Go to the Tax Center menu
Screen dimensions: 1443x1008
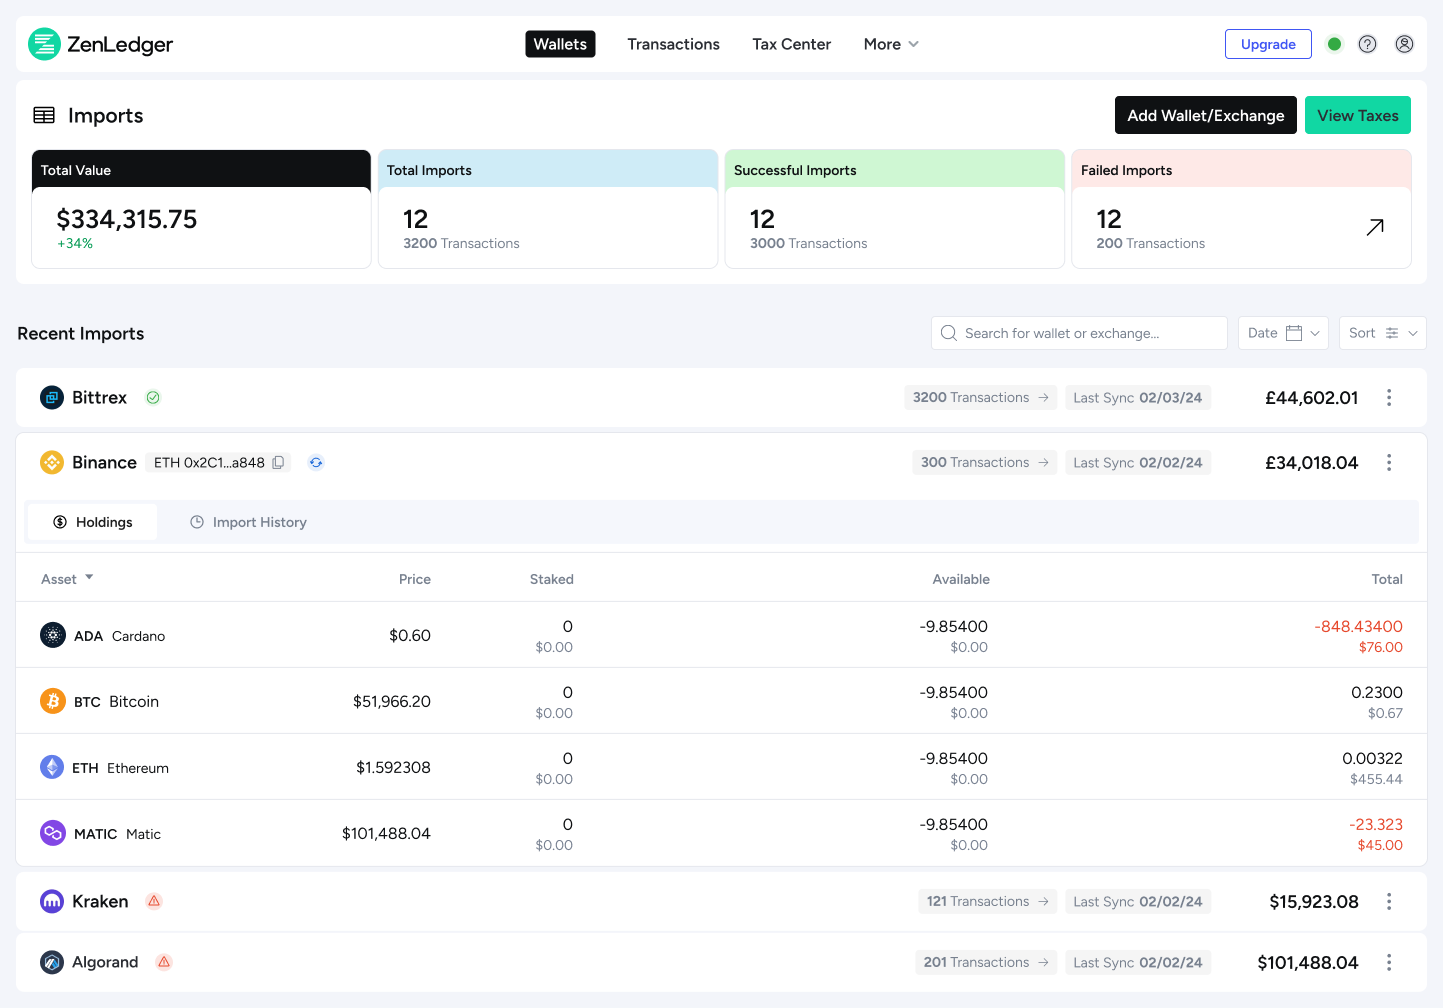(x=791, y=44)
